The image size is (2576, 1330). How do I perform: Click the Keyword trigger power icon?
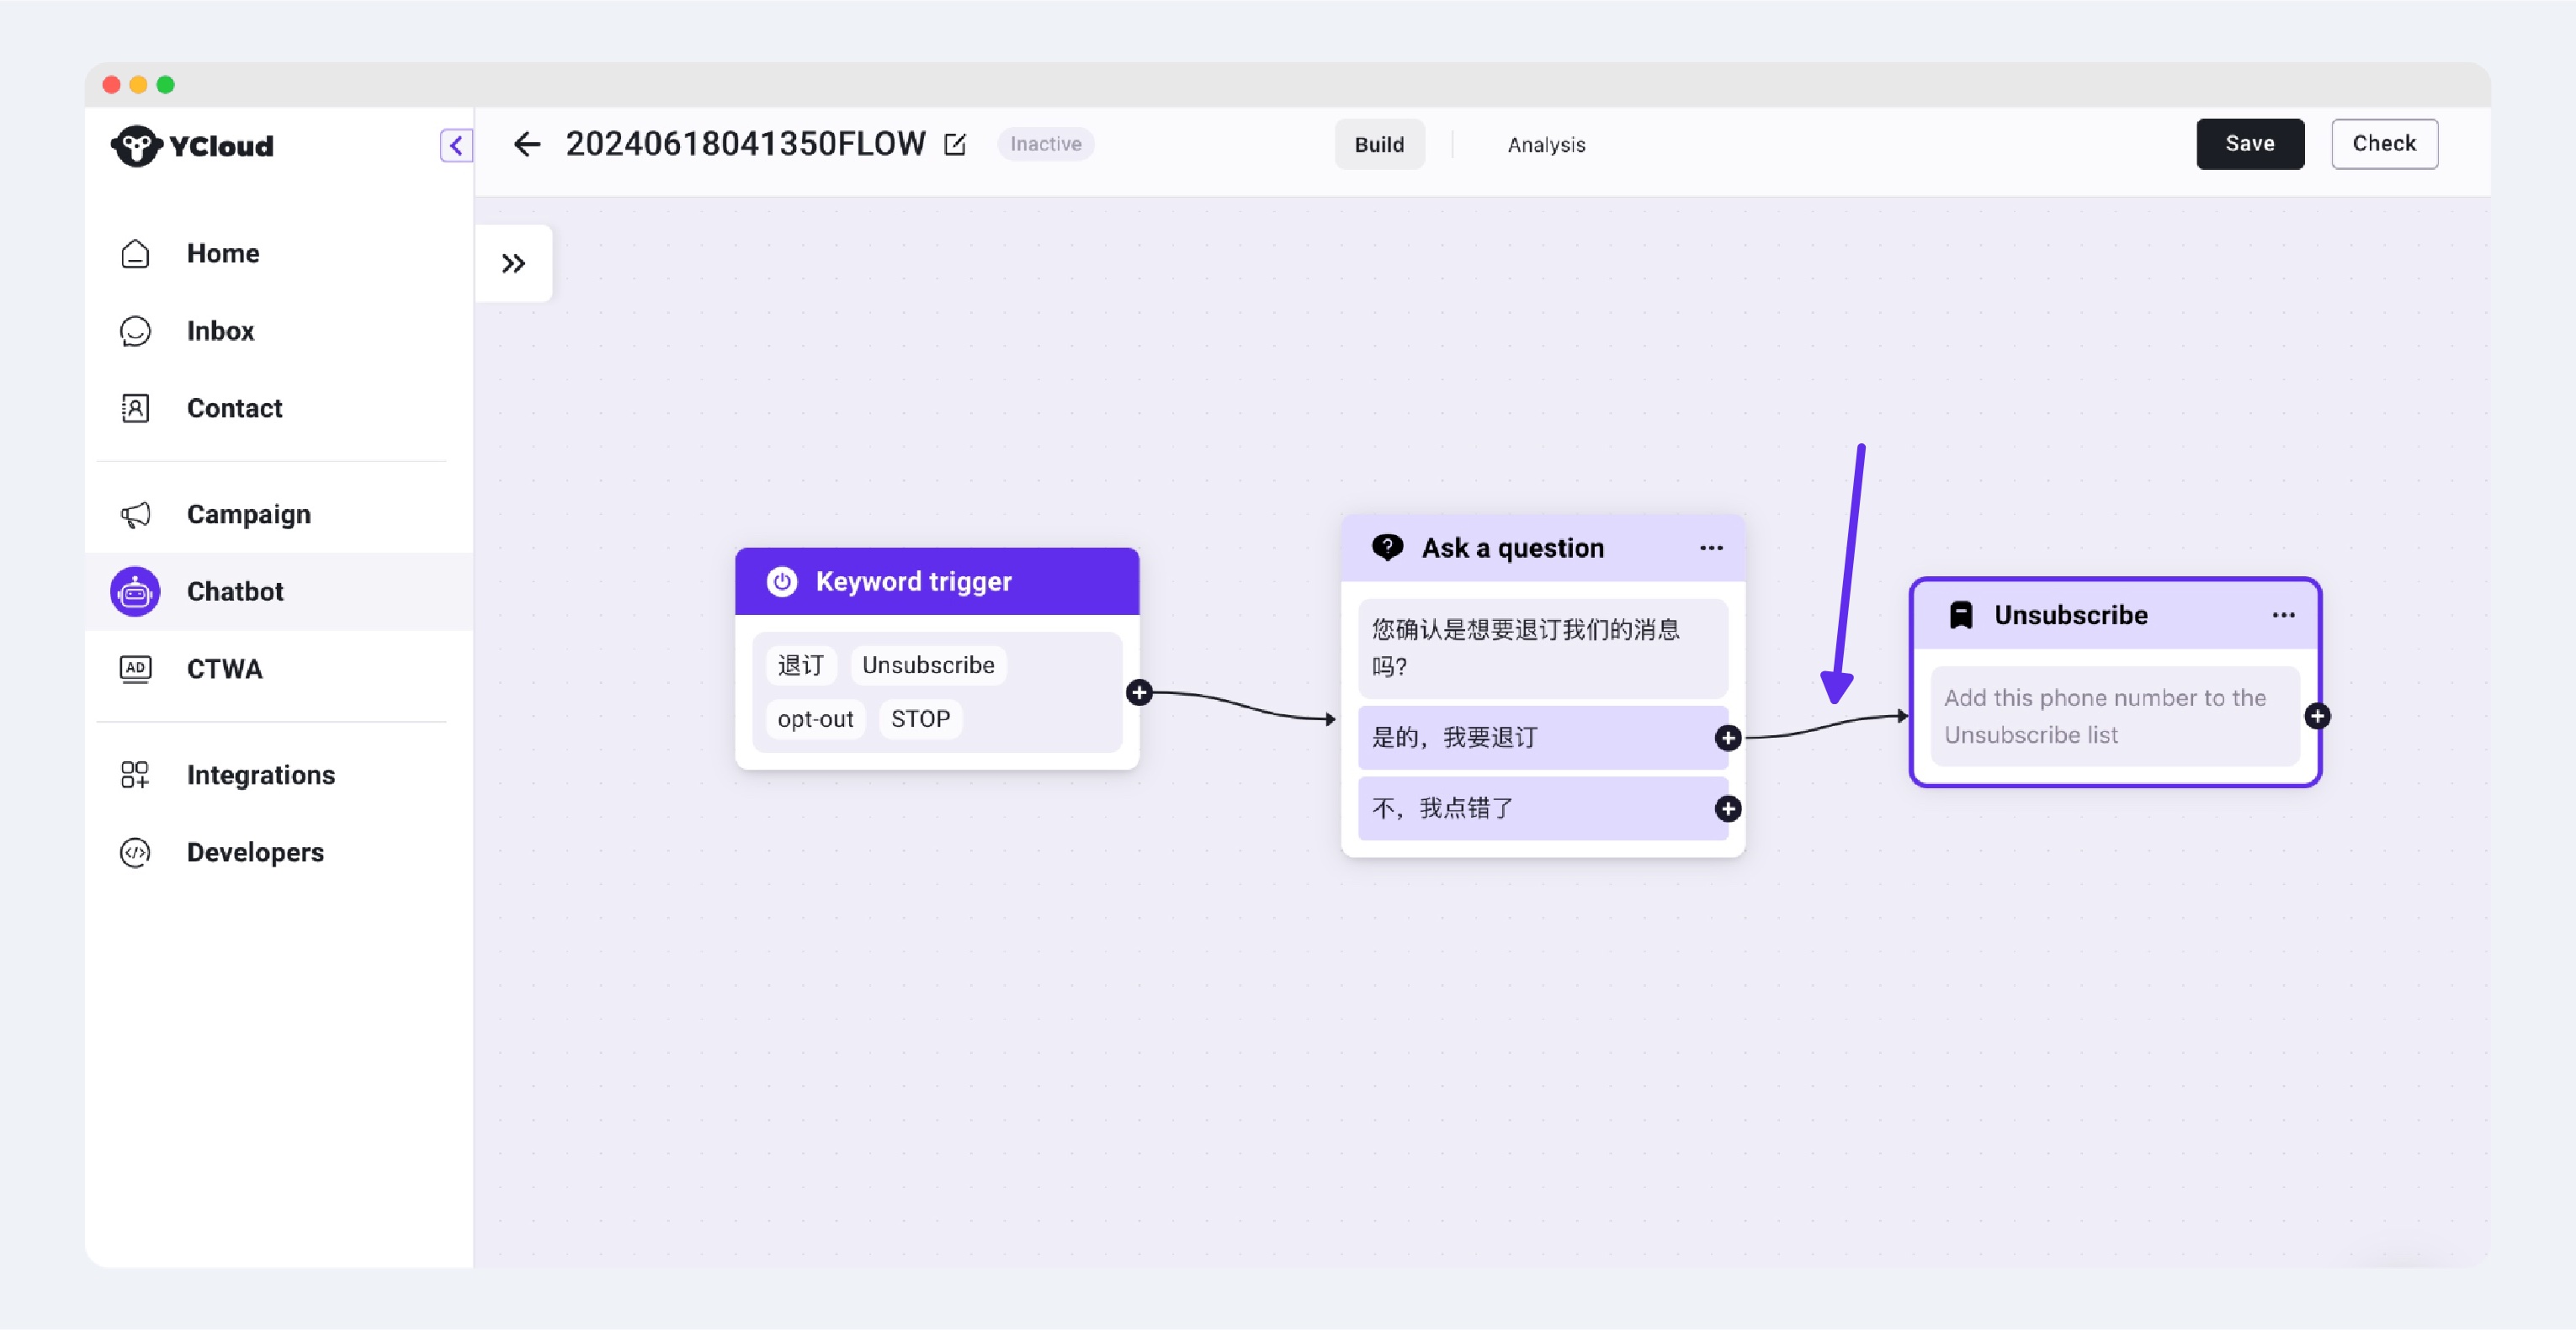point(782,581)
